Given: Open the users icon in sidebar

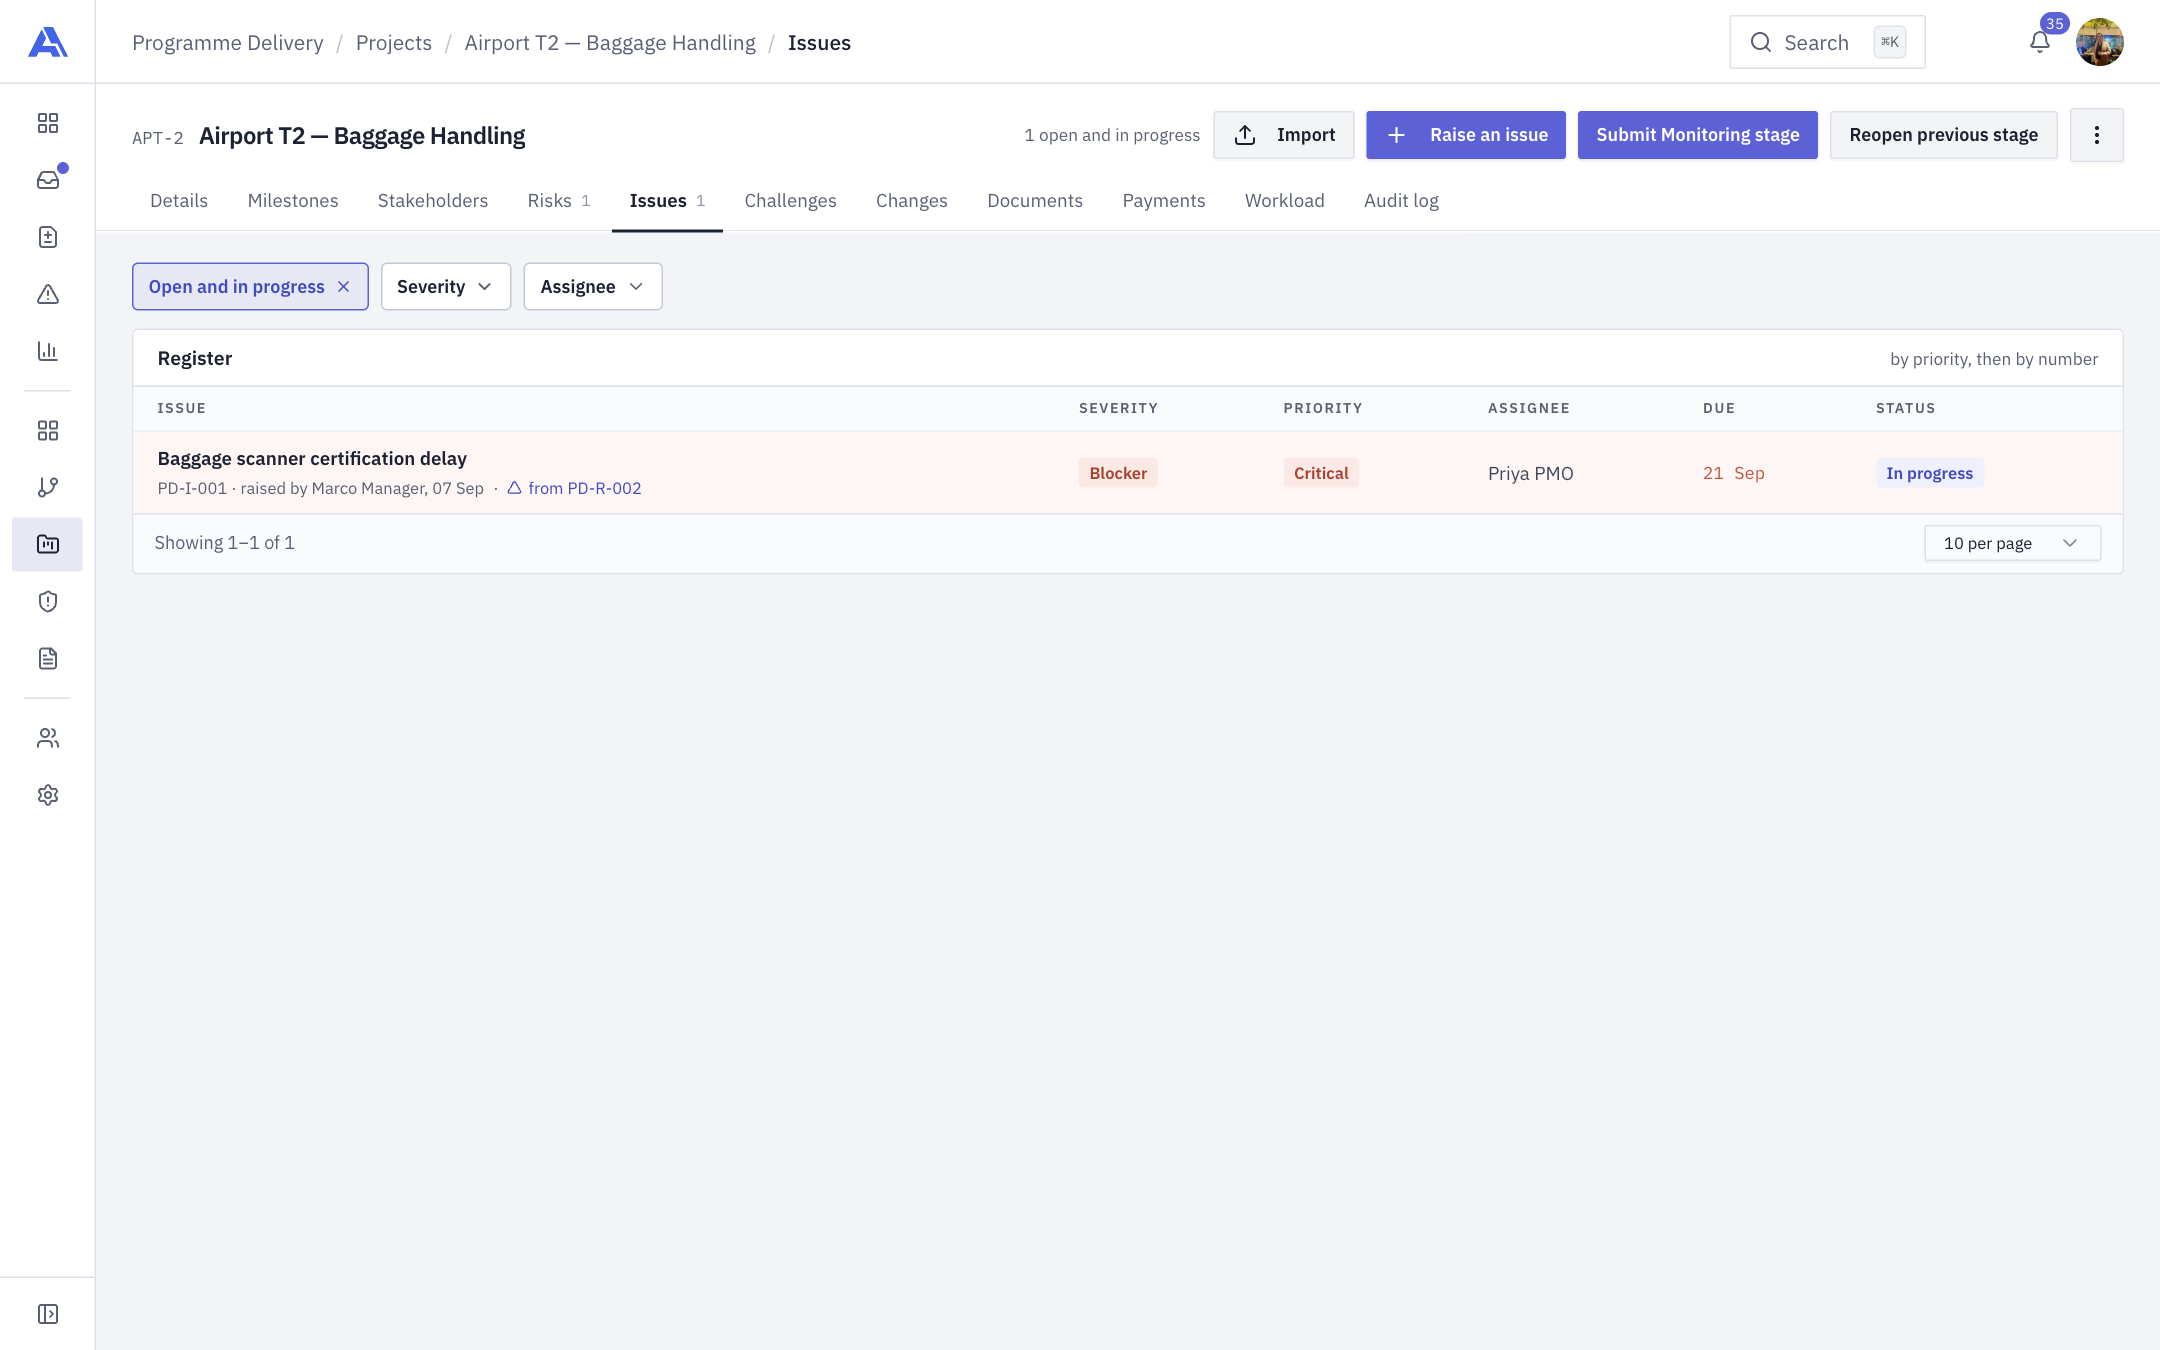Looking at the screenshot, I should click(x=48, y=738).
